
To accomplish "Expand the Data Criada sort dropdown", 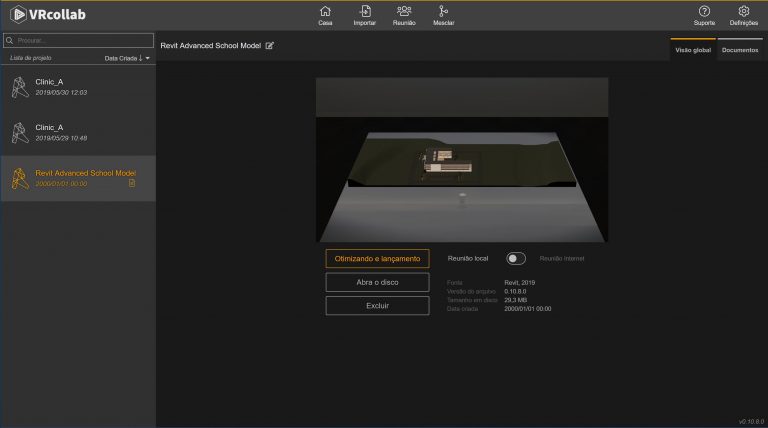I will [147, 58].
